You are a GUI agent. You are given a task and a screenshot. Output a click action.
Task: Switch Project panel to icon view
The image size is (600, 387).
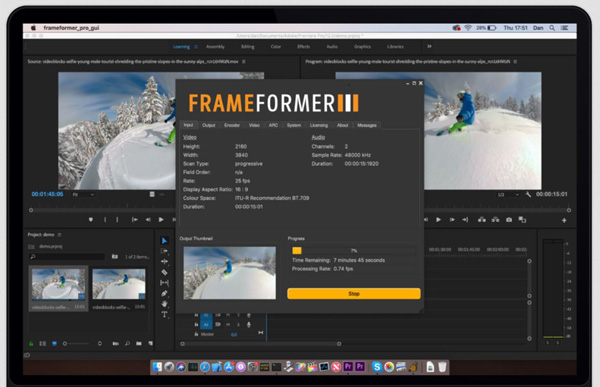(x=54, y=344)
